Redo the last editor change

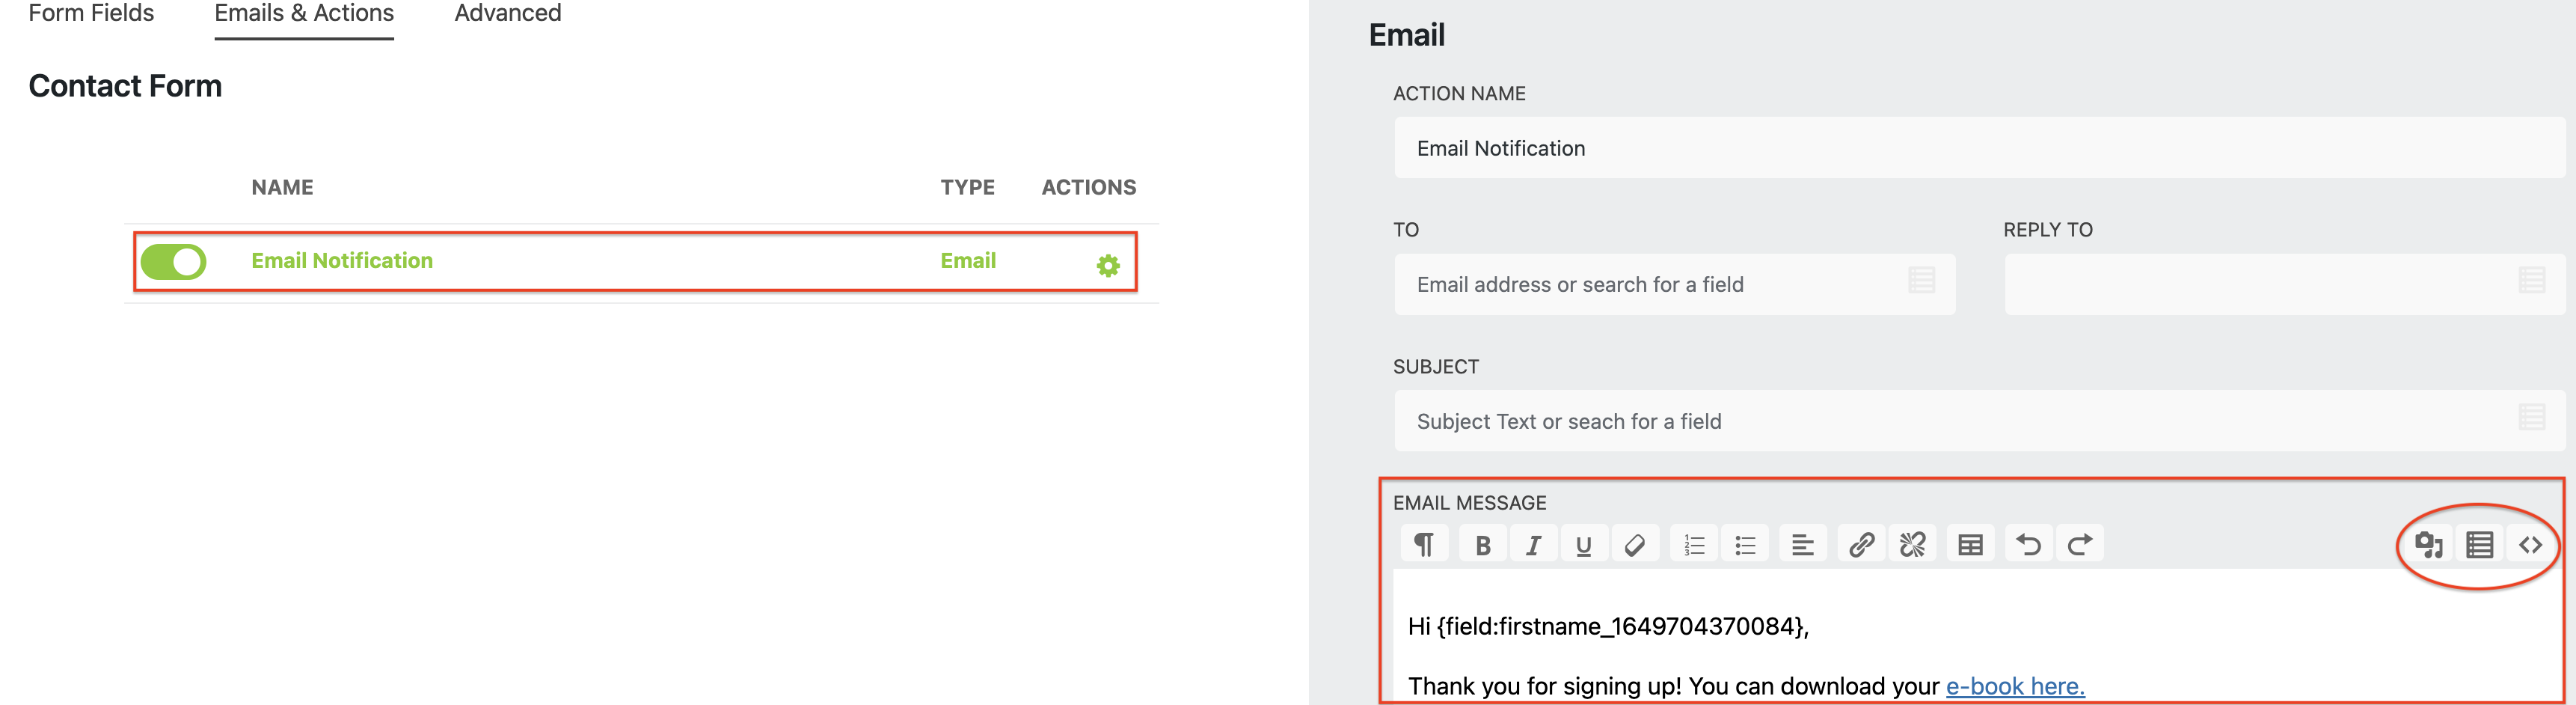(x=2080, y=543)
